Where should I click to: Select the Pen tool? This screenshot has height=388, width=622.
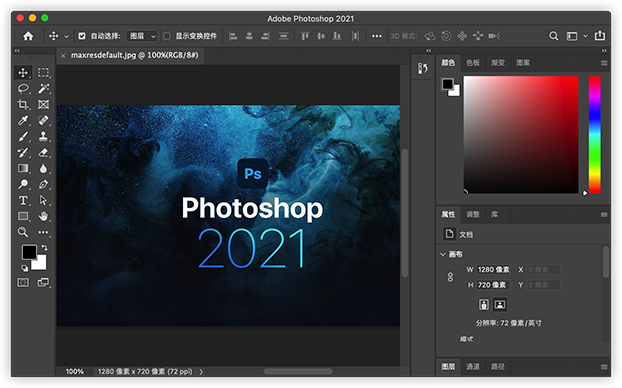[x=43, y=184]
